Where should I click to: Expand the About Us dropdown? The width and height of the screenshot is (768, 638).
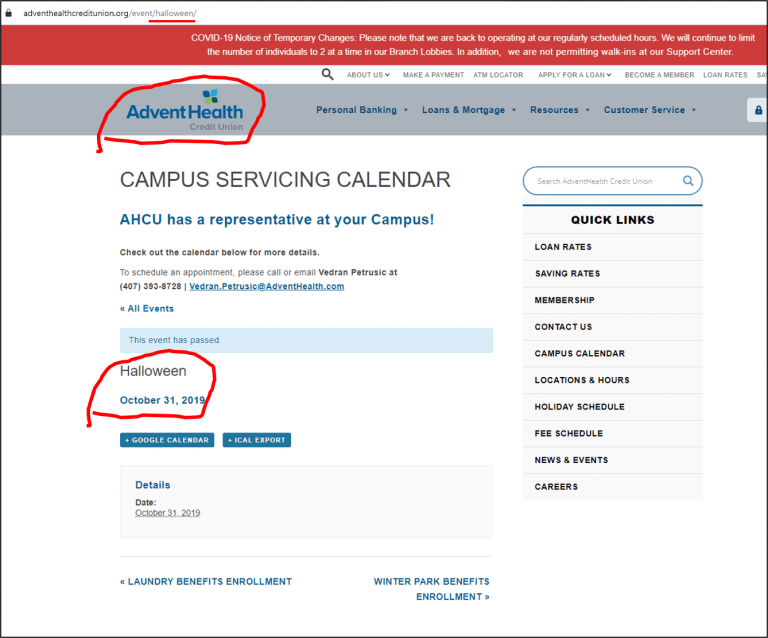[x=368, y=75]
